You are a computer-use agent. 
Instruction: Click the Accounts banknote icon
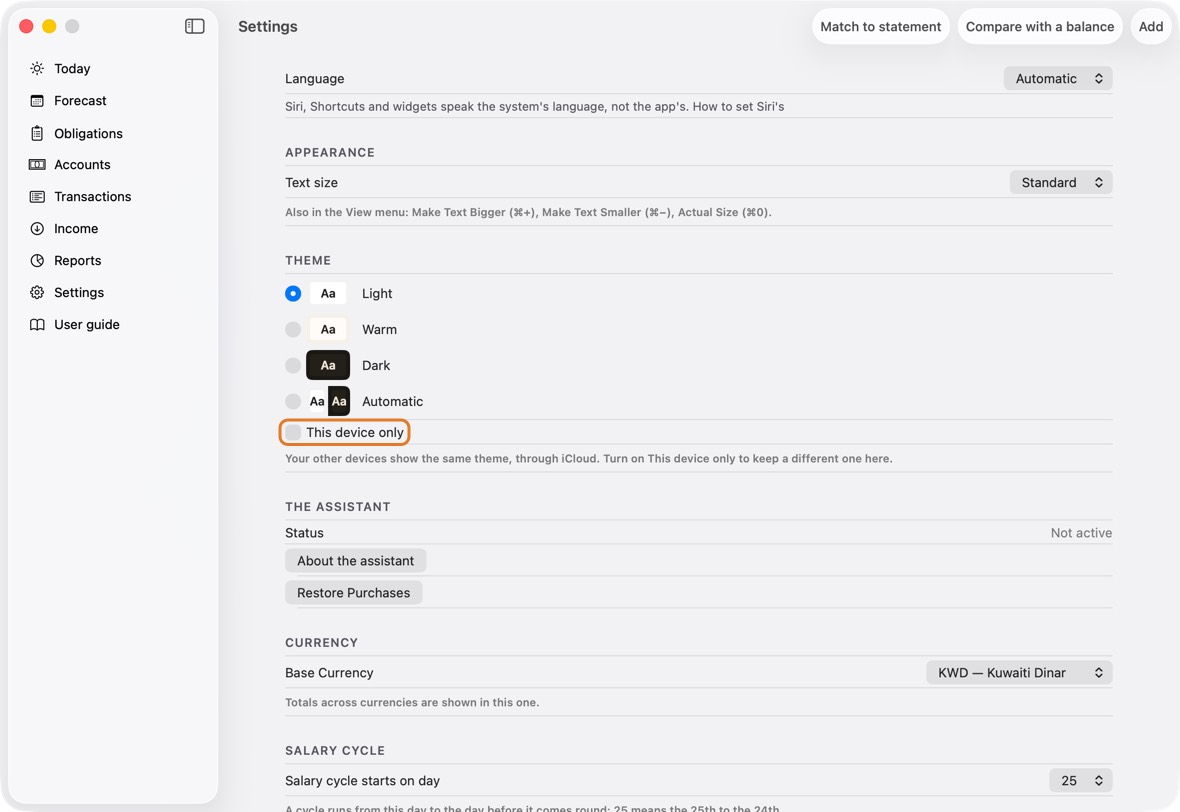(37, 165)
